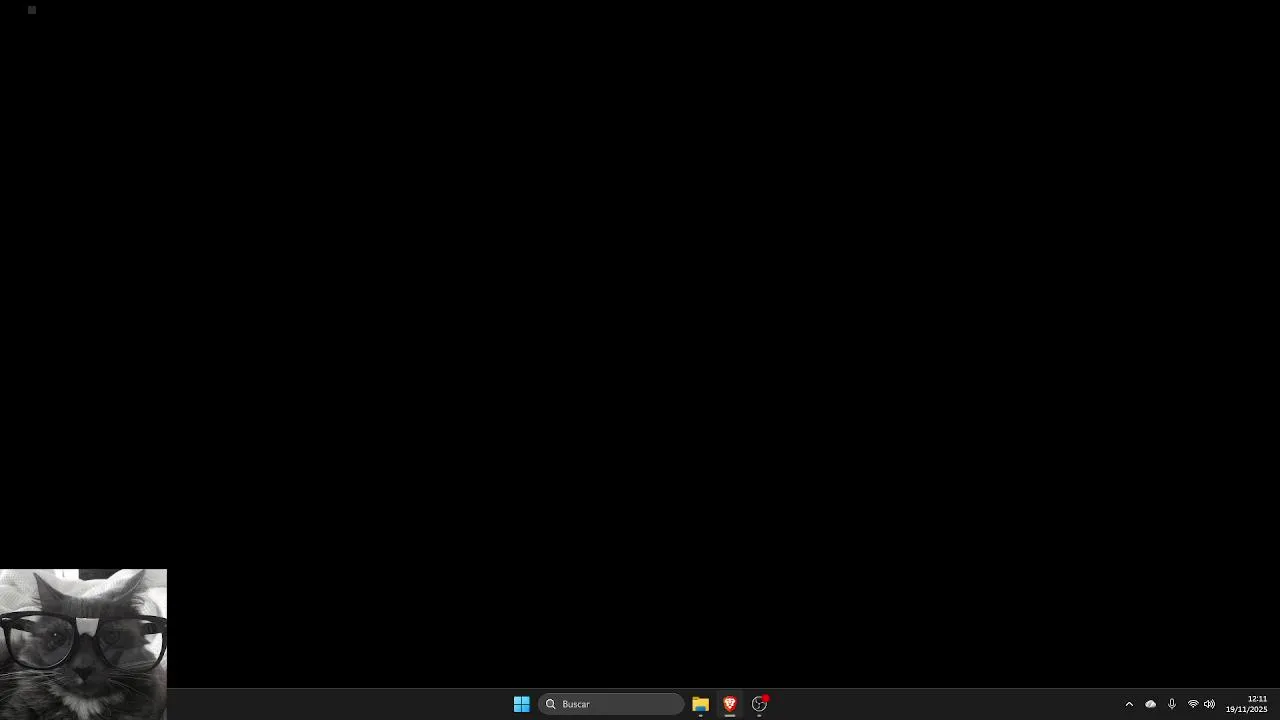Open the Wi-Fi network icon

(1192, 704)
